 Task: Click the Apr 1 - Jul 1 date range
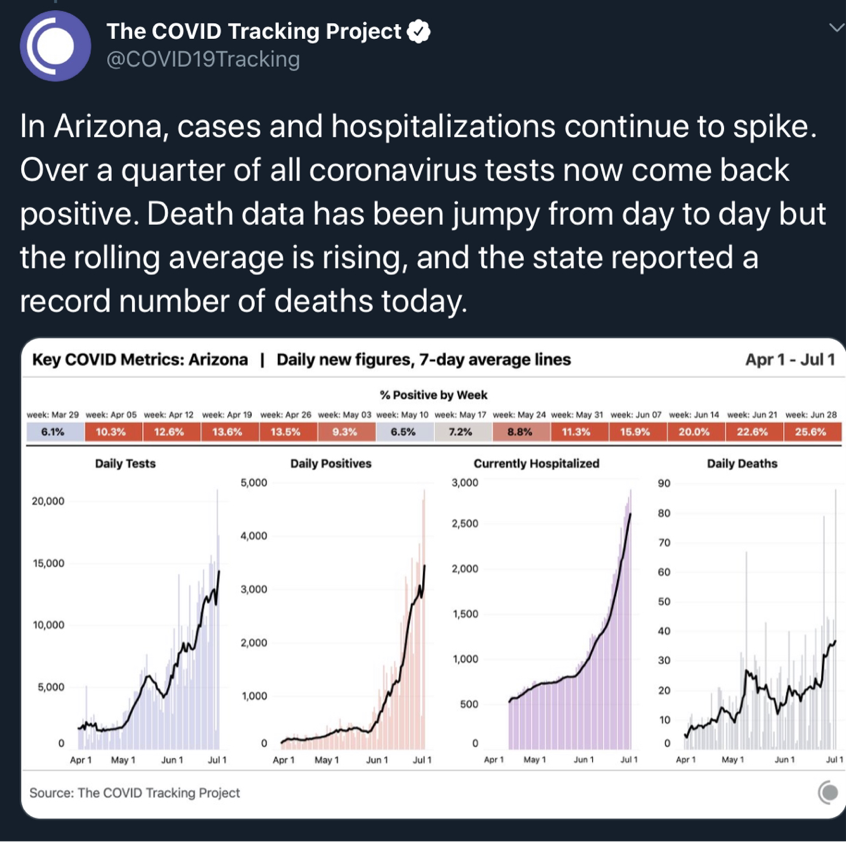pyautogui.click(x=789, y=359)
